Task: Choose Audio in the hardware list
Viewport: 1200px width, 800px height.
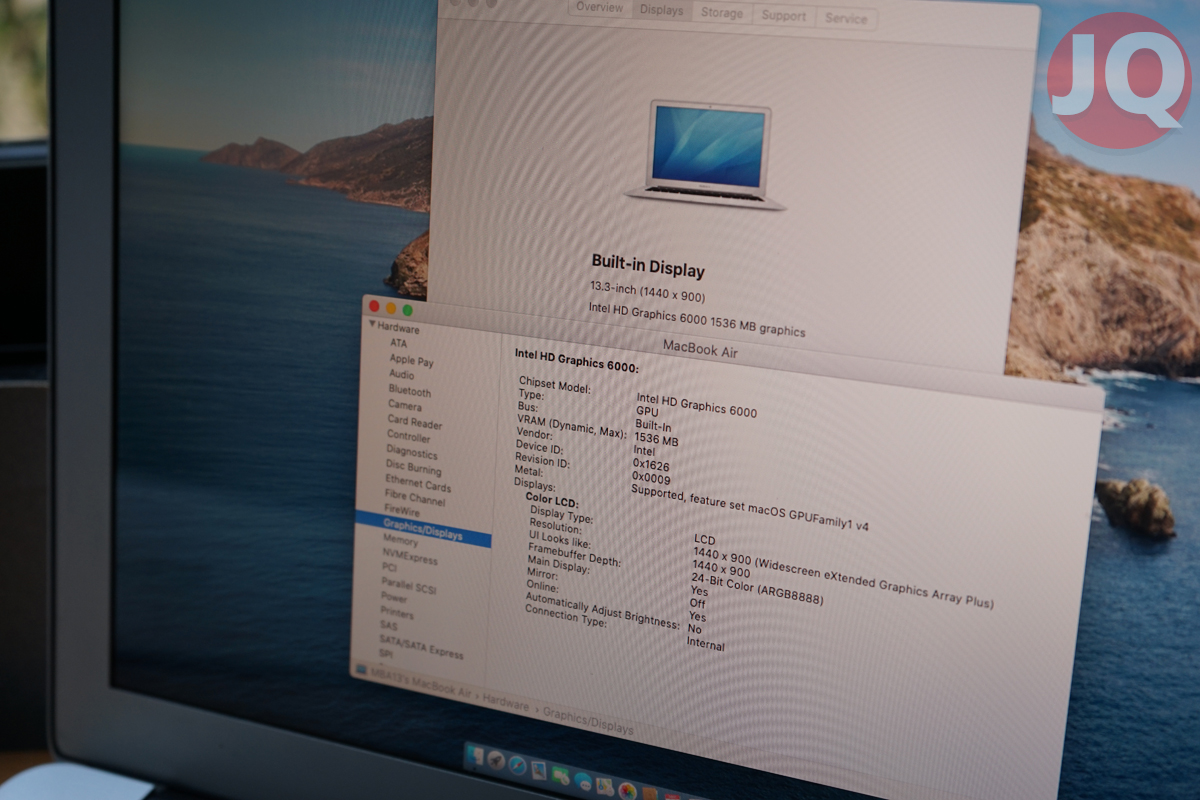Action: click(402, 375)
